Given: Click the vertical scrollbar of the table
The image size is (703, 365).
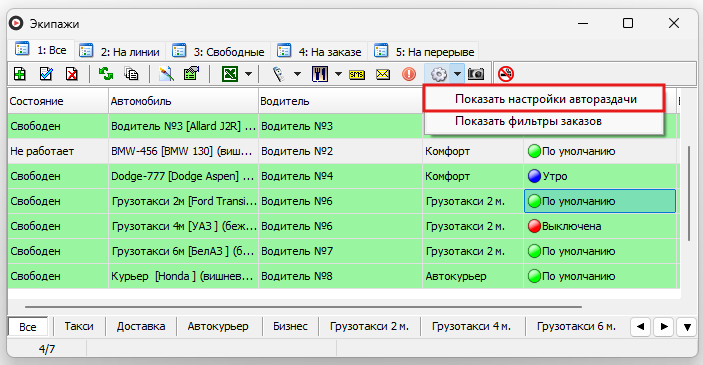Looking at the screenshot, I should coord(689,193).
